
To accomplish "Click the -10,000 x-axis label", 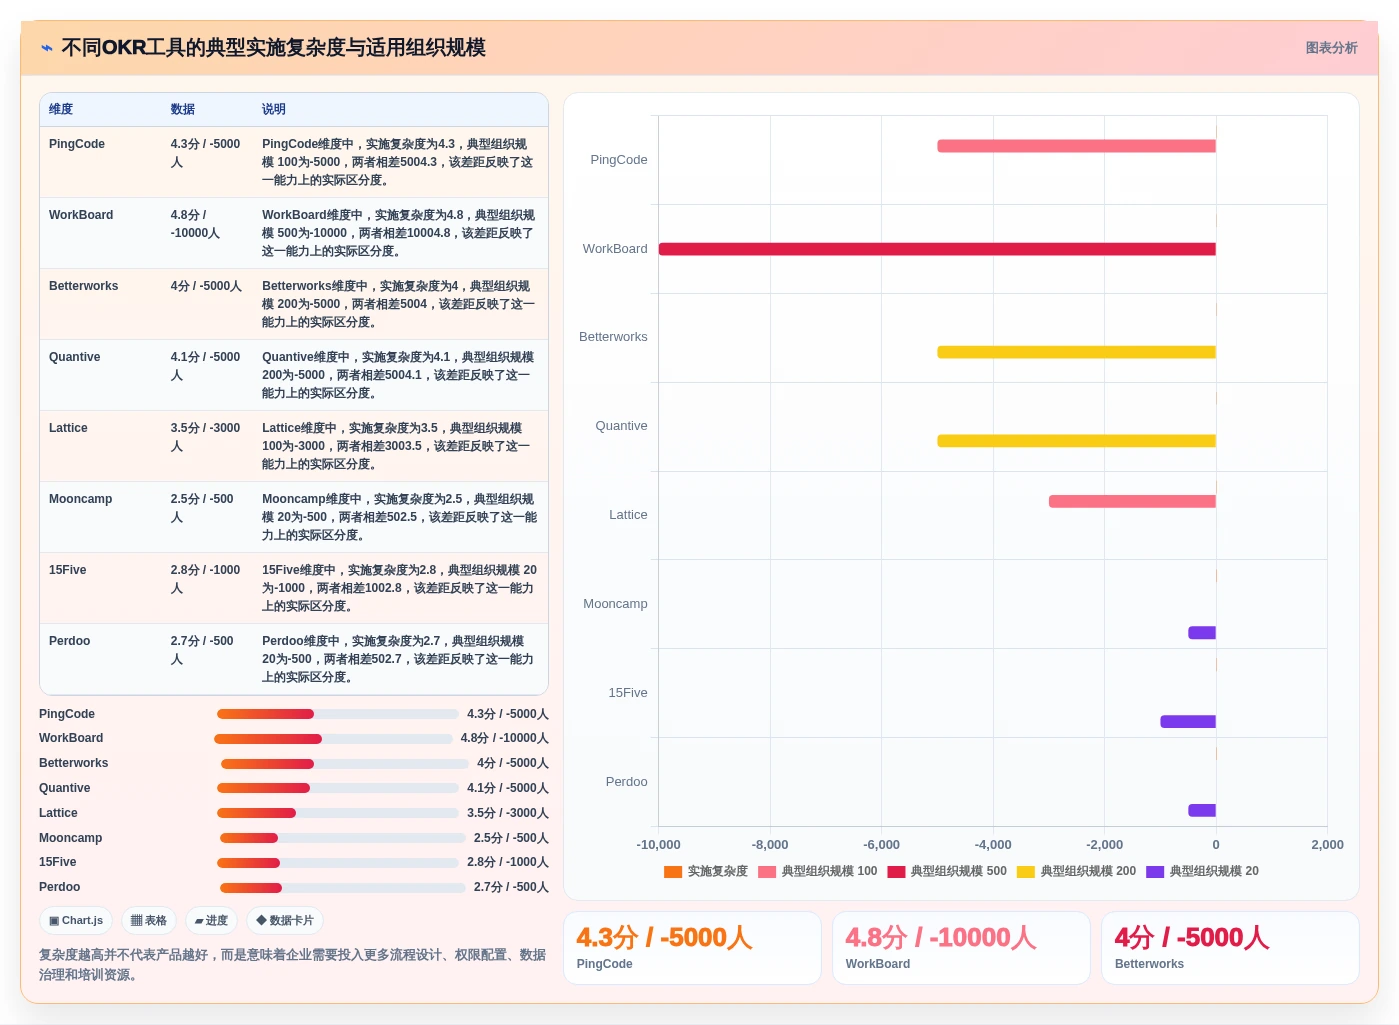I will 658,845.
